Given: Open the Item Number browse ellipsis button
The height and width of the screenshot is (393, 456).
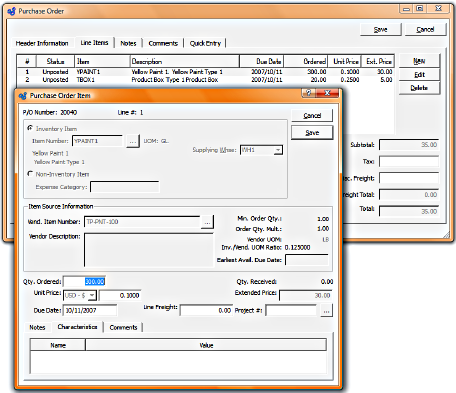Looking at the screenshot, I should click(133, 141).
